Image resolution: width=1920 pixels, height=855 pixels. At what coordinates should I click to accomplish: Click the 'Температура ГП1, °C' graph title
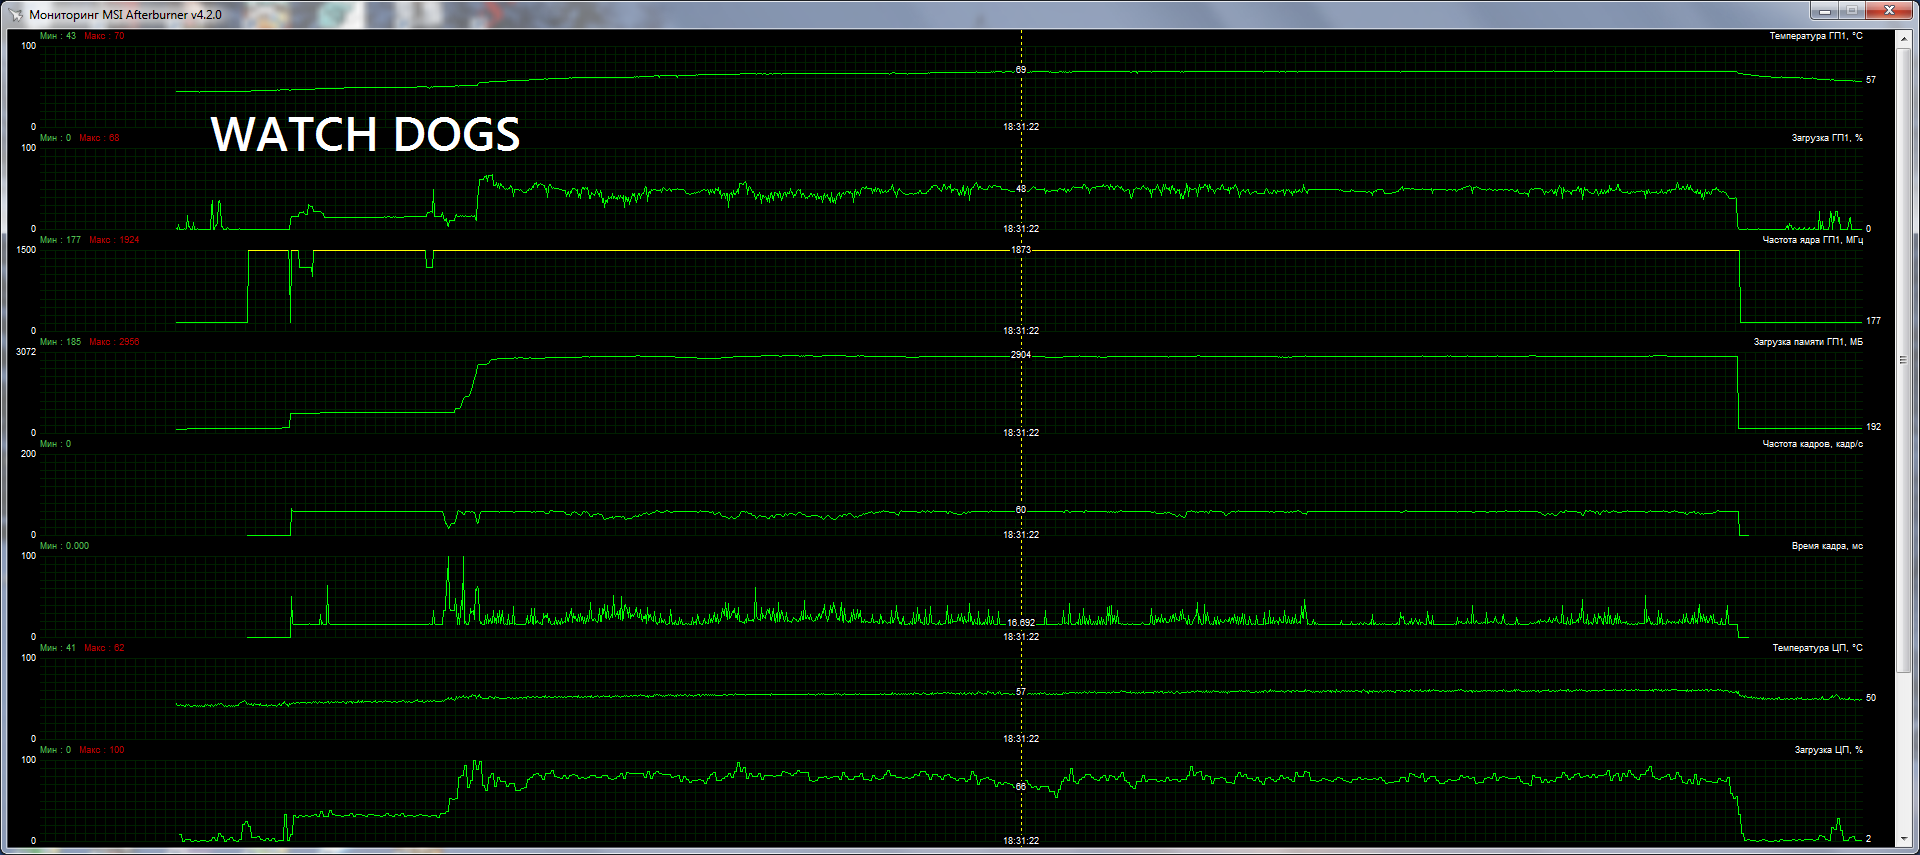tap(1816, 36)
